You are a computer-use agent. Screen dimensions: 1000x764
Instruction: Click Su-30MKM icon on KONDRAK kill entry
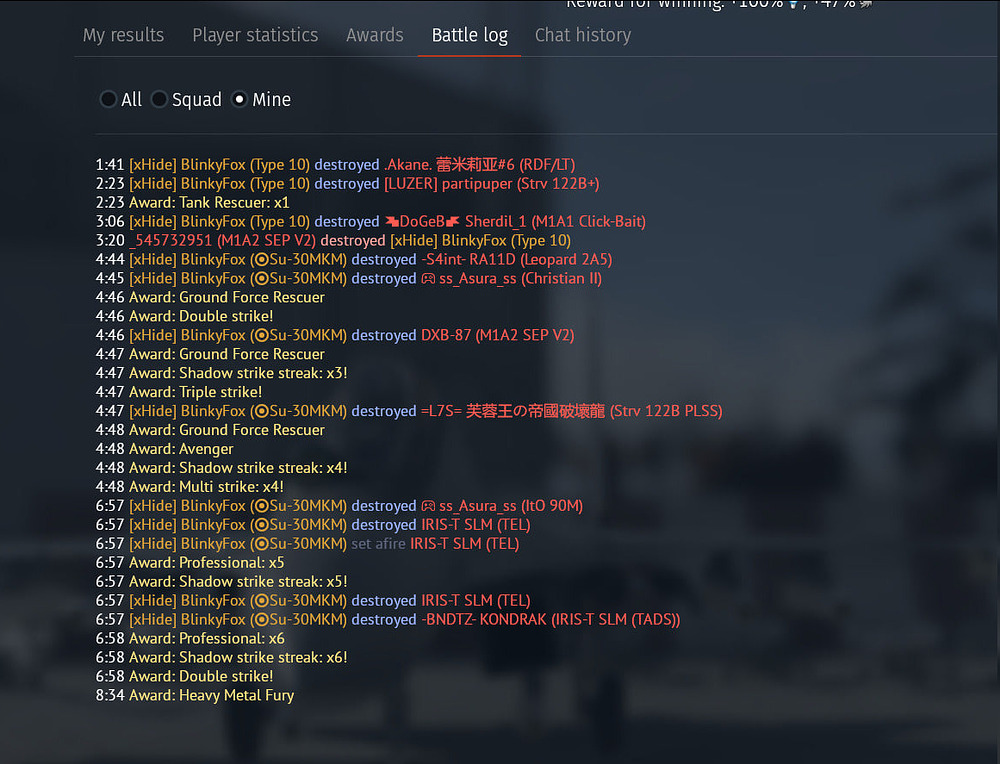click(x=260, y=620)
